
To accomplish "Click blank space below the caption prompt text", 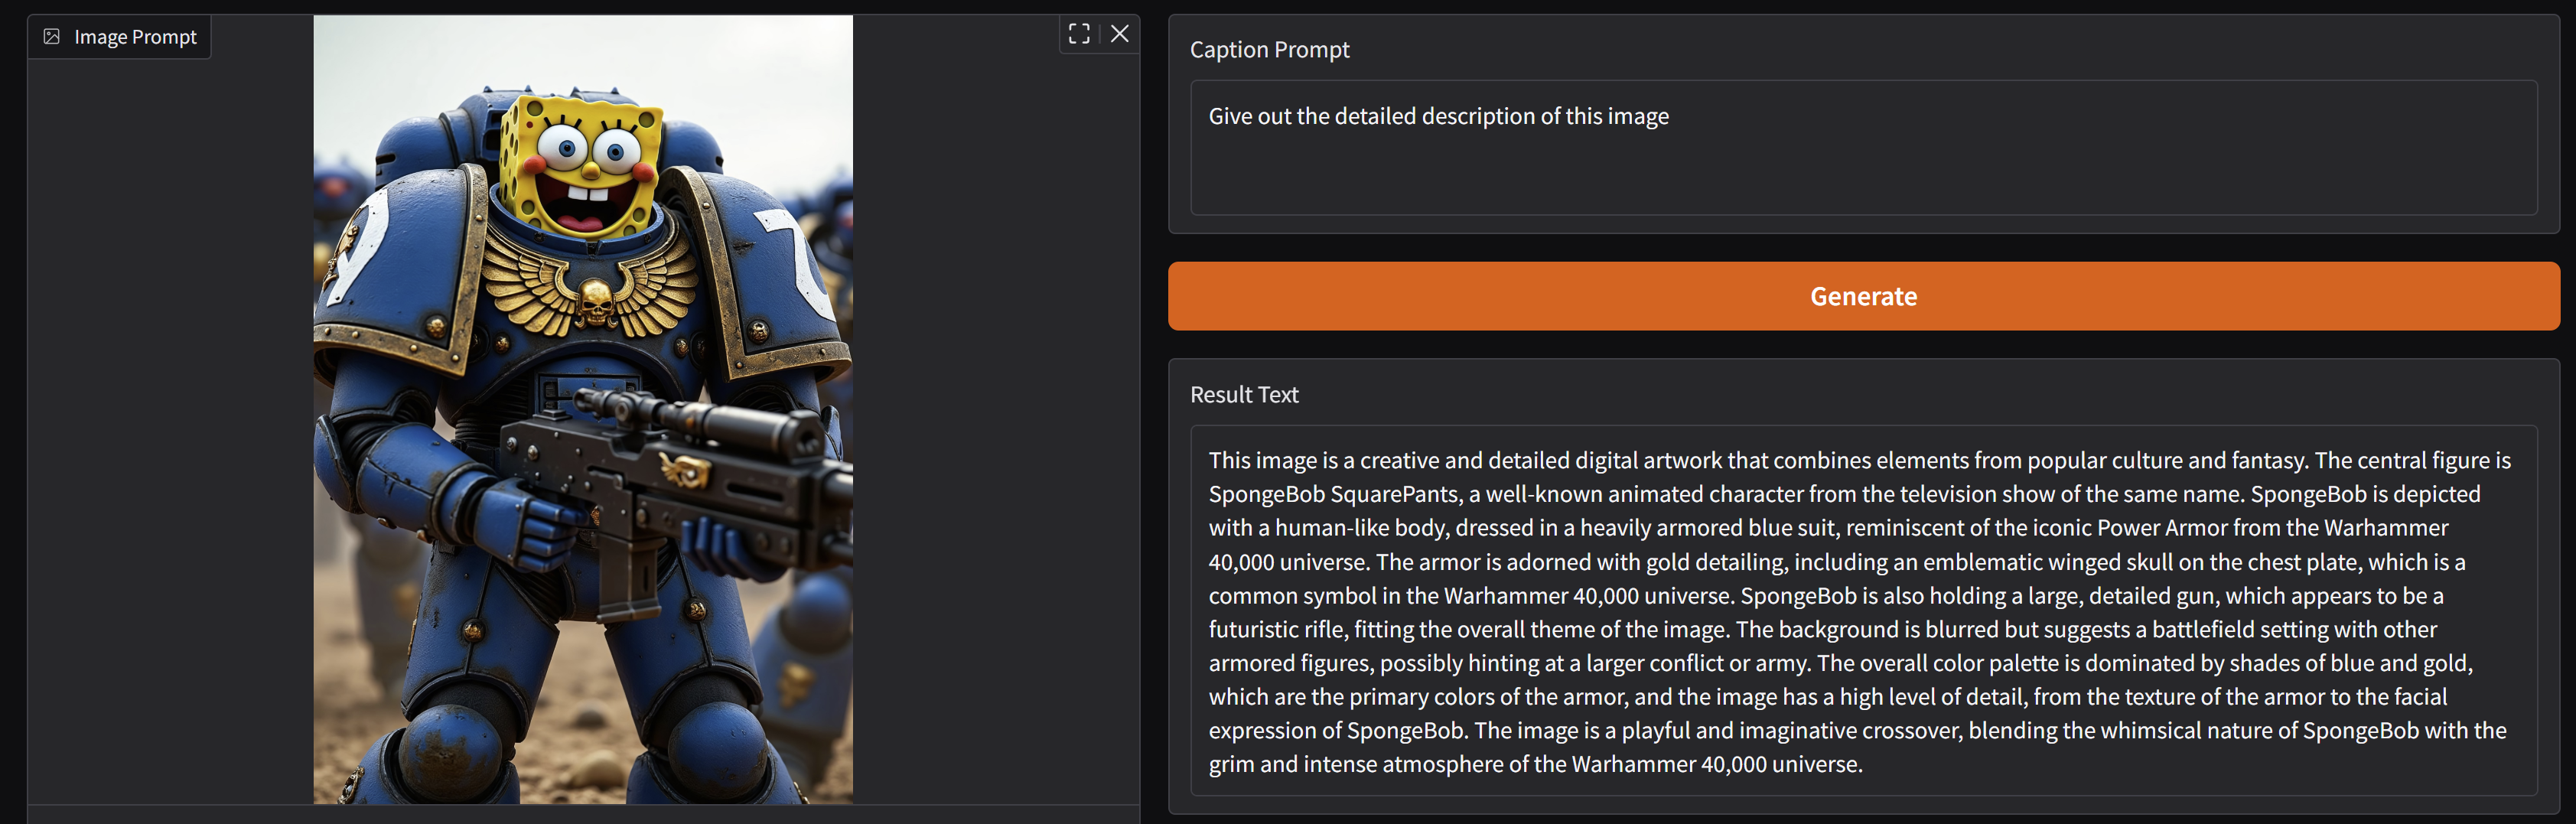I will click(1862, 180).
